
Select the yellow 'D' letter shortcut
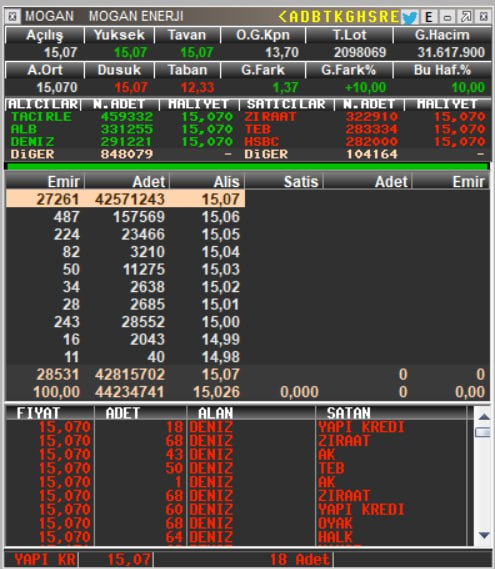(x=304, y=17)
